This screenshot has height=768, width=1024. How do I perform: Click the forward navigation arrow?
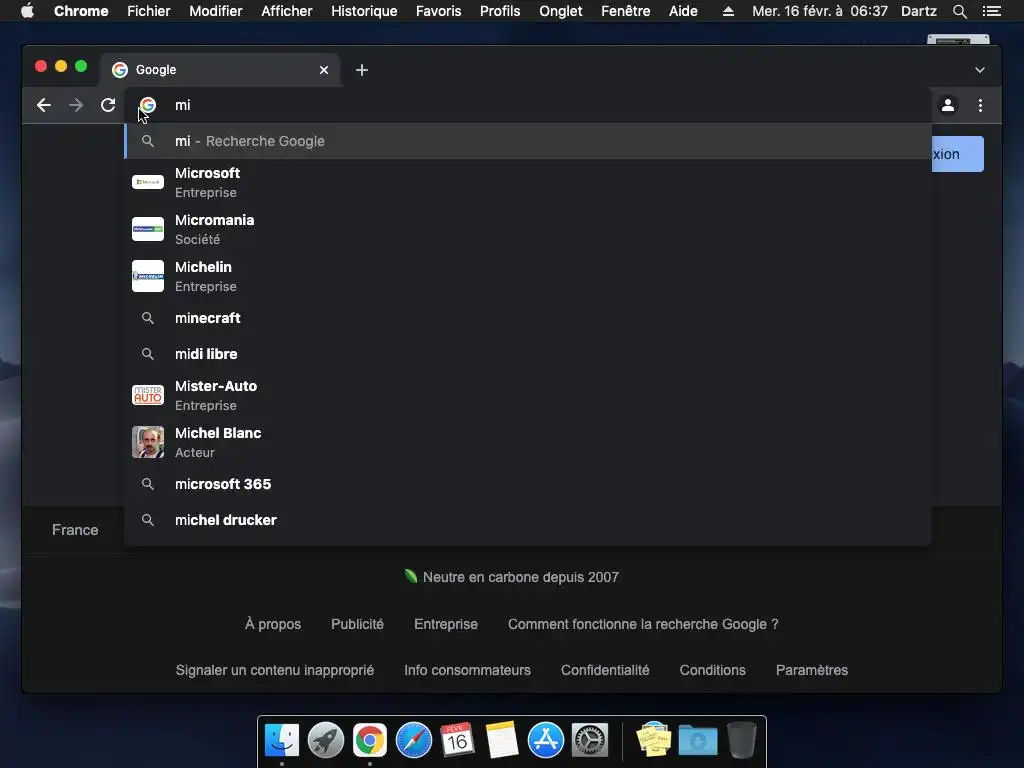(x=76, y=105)
